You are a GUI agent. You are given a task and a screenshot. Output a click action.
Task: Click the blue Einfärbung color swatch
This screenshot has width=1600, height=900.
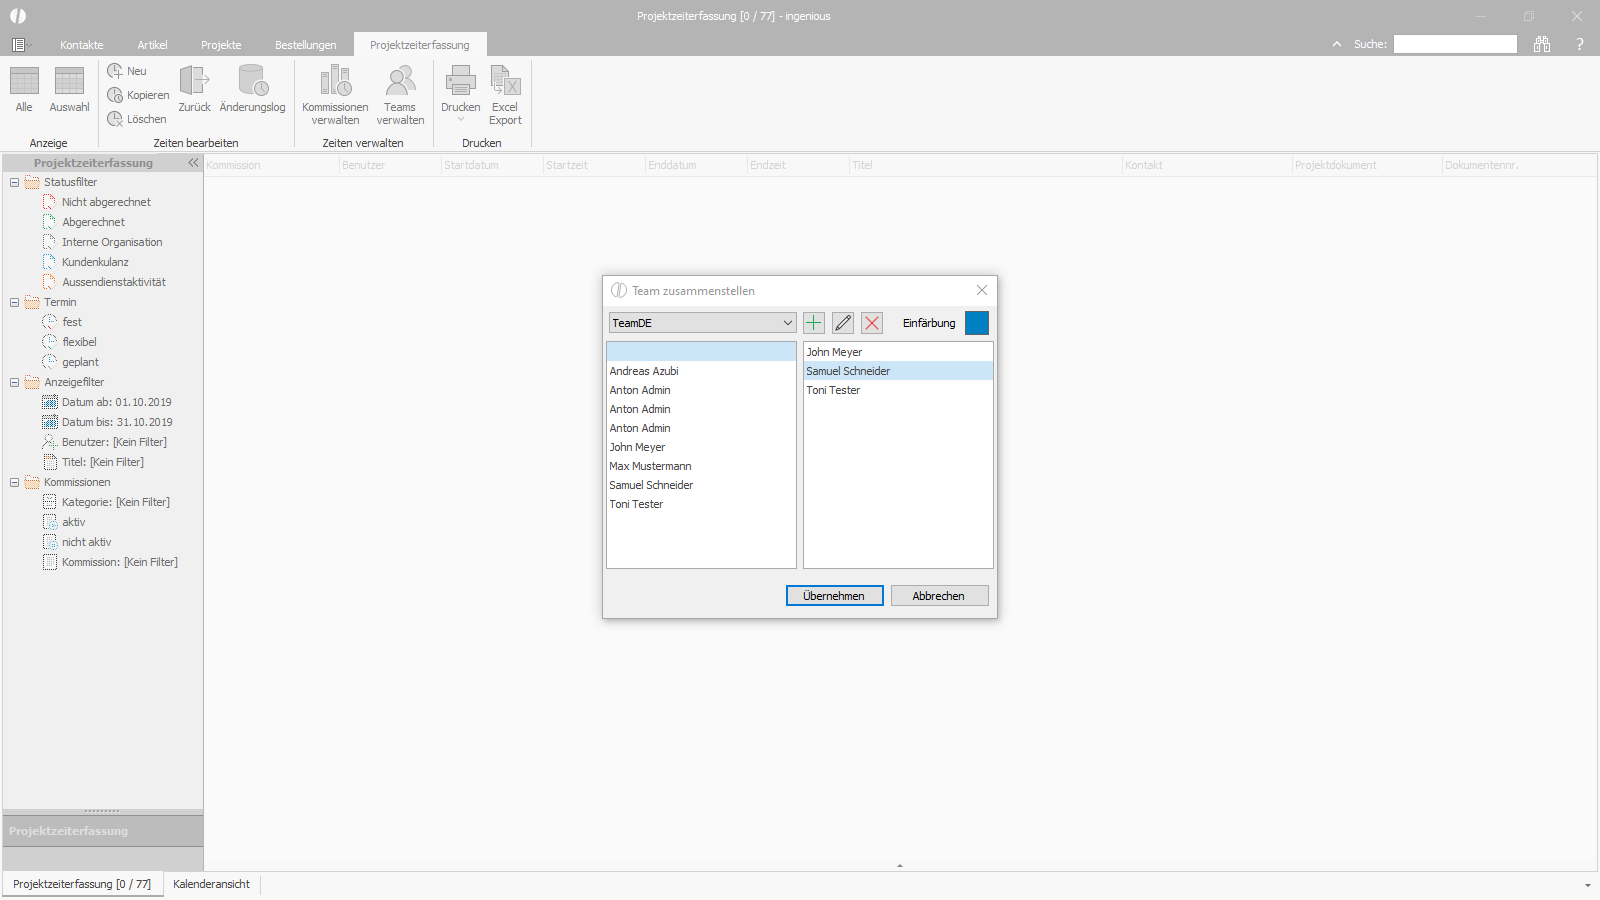977,323
